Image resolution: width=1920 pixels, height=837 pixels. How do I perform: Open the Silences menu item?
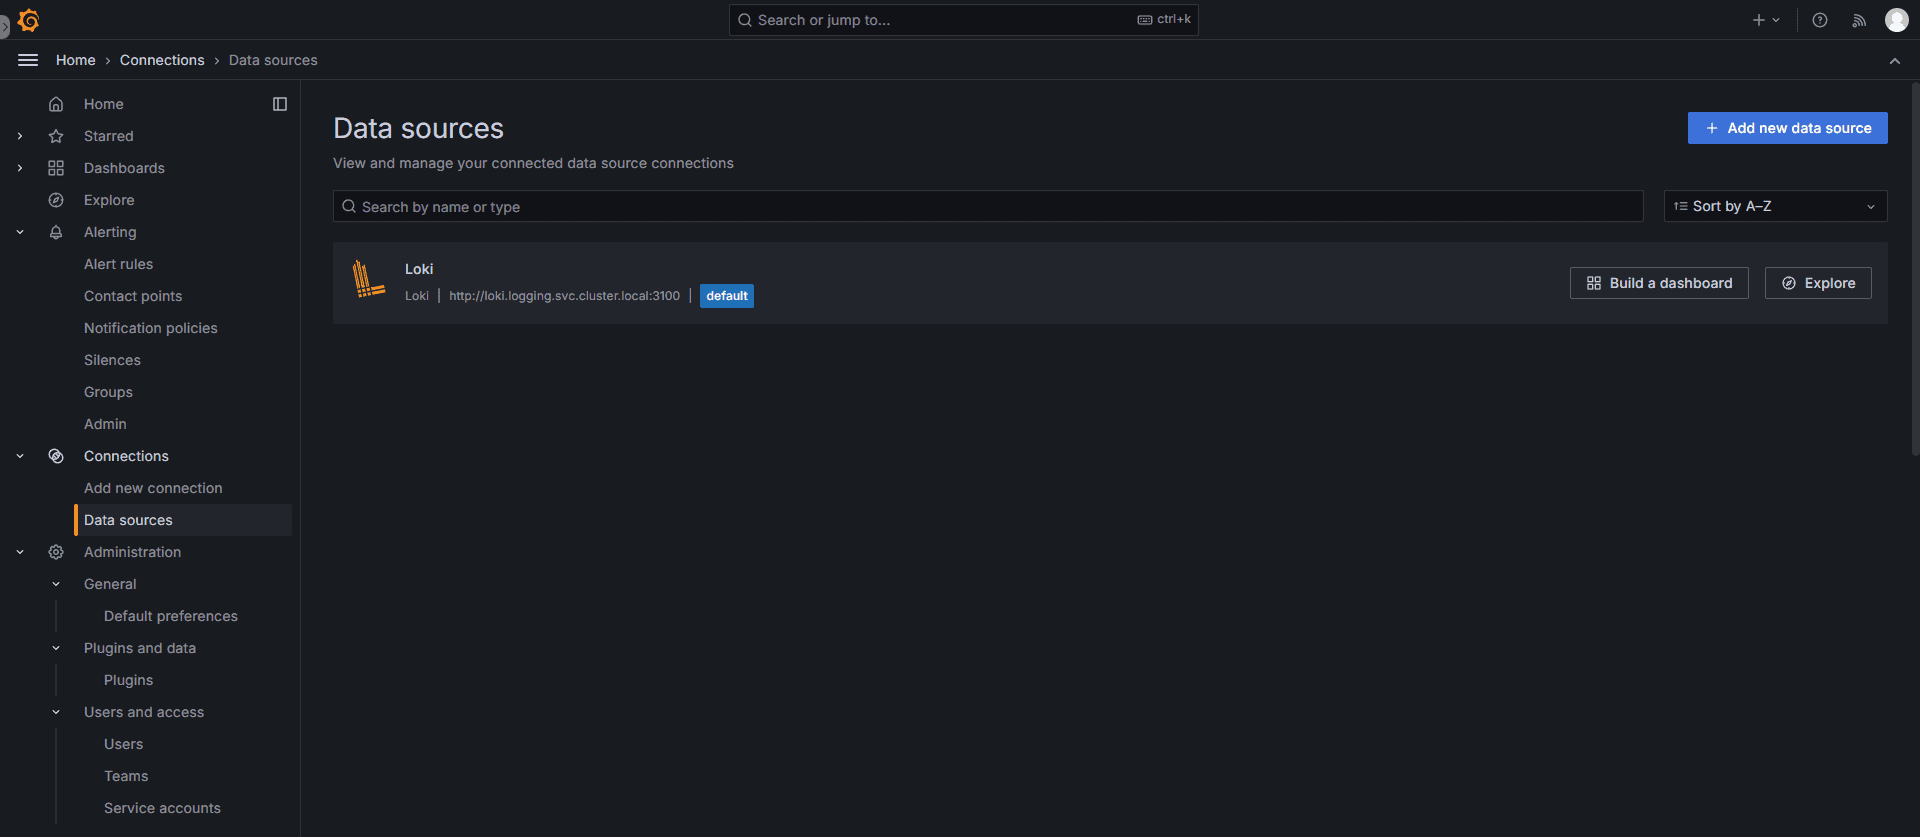point(112,360)
